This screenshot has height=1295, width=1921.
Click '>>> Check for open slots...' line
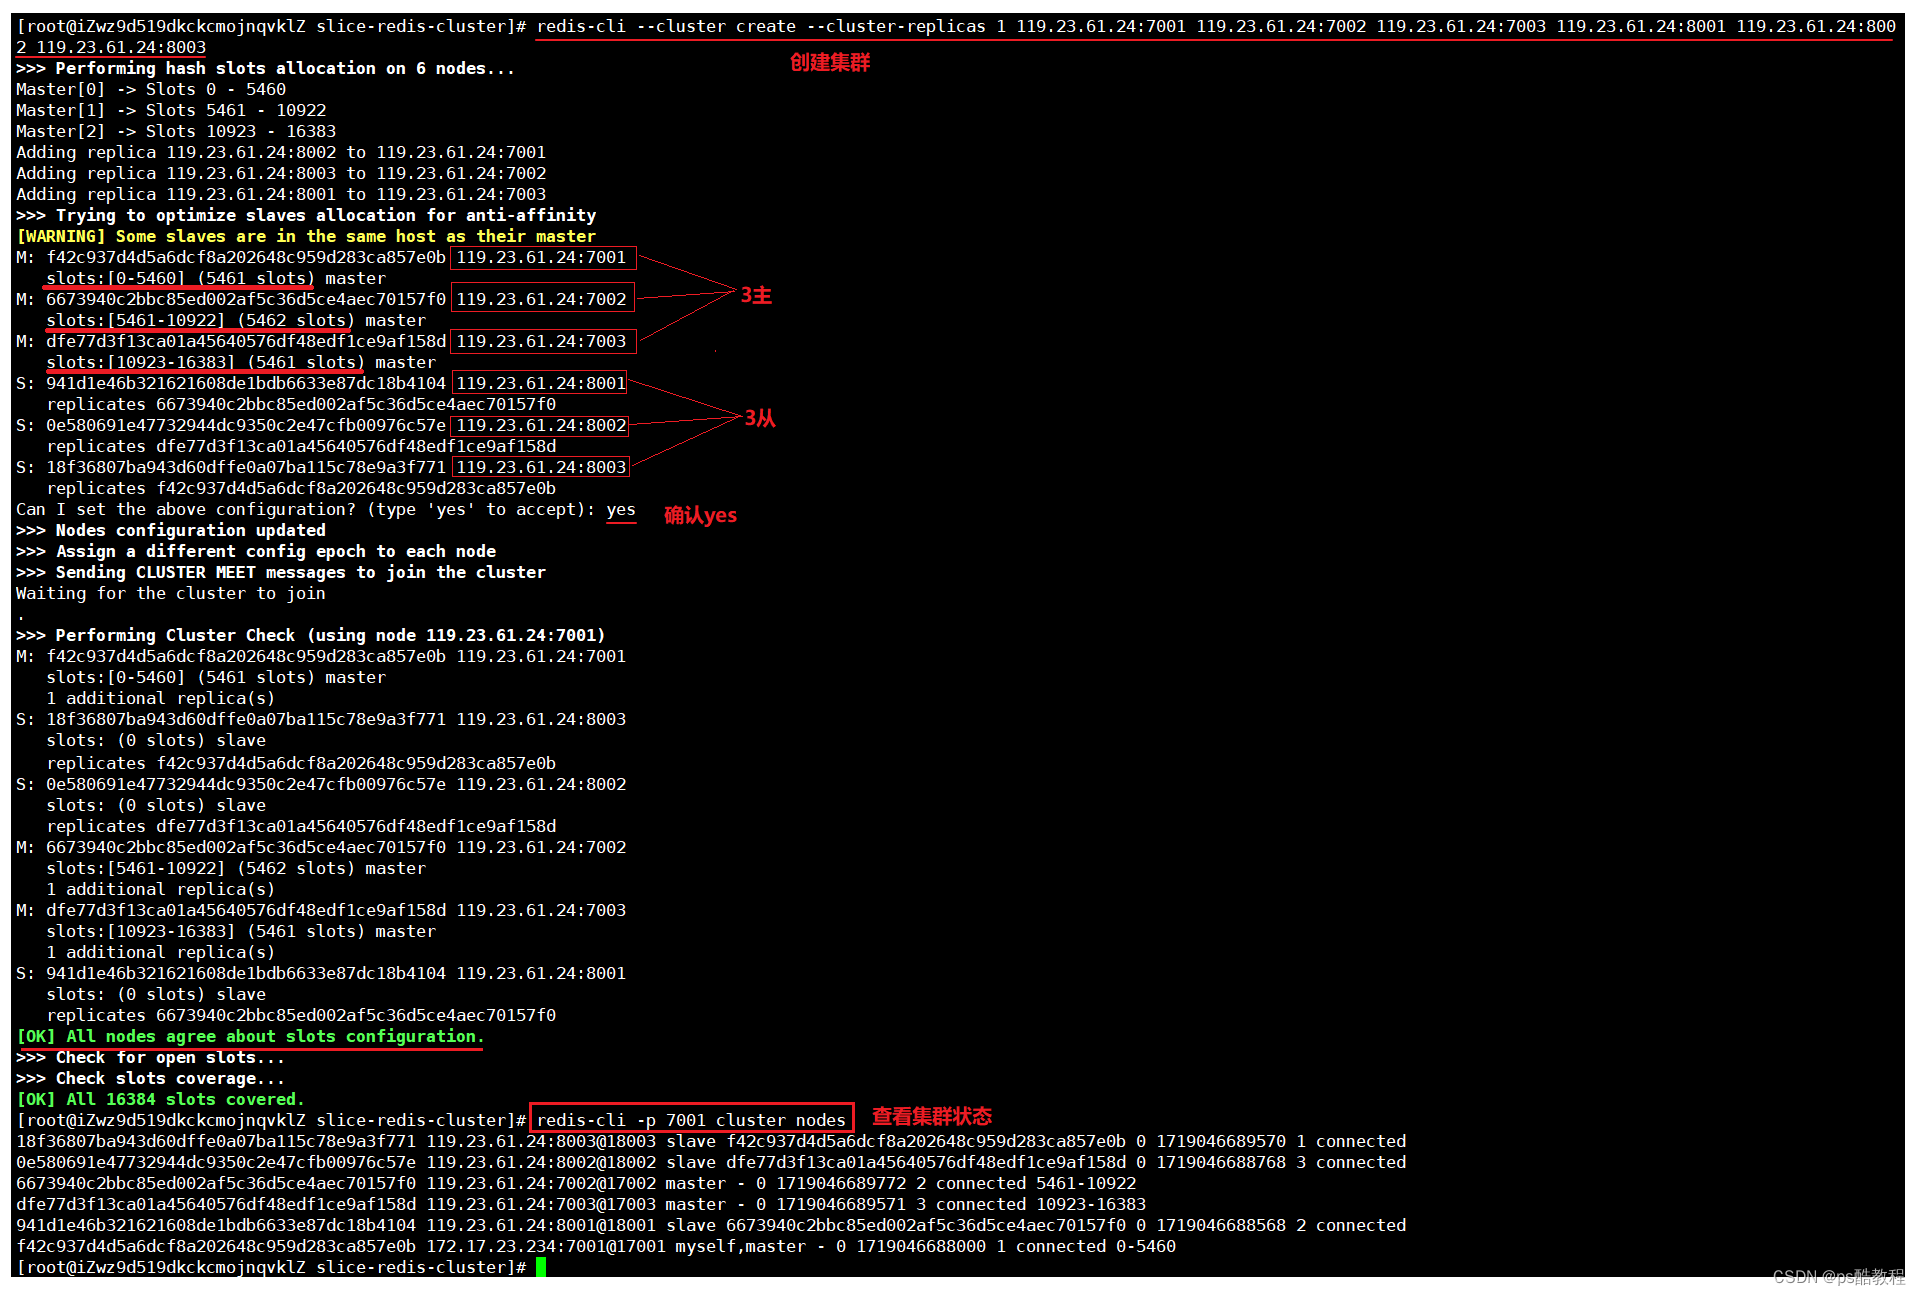pos(151,1057)
